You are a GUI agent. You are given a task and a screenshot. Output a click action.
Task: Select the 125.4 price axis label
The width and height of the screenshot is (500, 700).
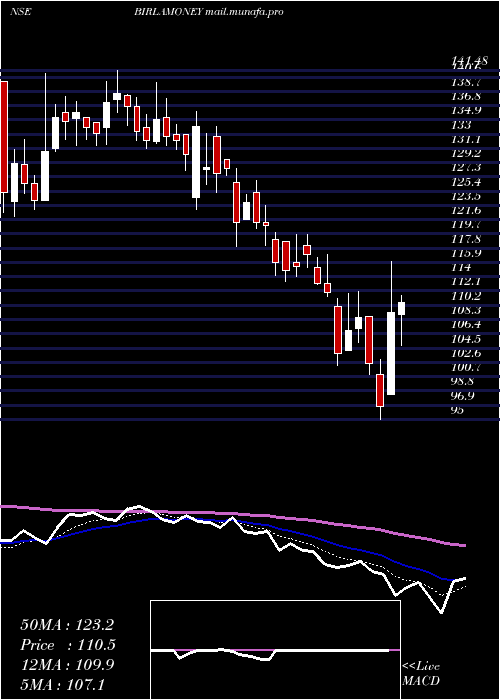(x=466, y=182)
